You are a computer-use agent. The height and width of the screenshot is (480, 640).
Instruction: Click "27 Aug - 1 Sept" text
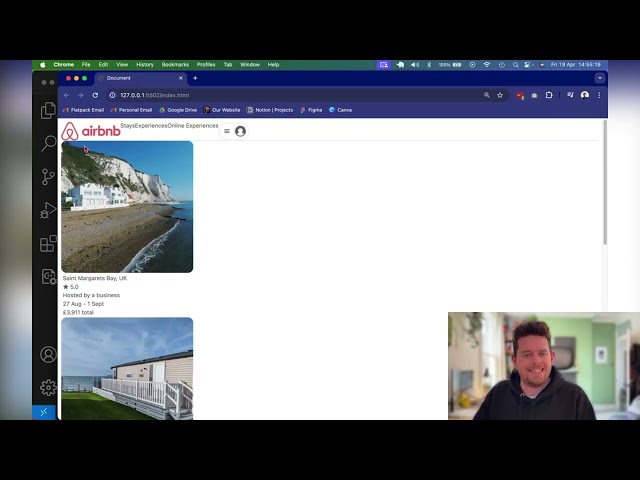click(x=83, y=304)
